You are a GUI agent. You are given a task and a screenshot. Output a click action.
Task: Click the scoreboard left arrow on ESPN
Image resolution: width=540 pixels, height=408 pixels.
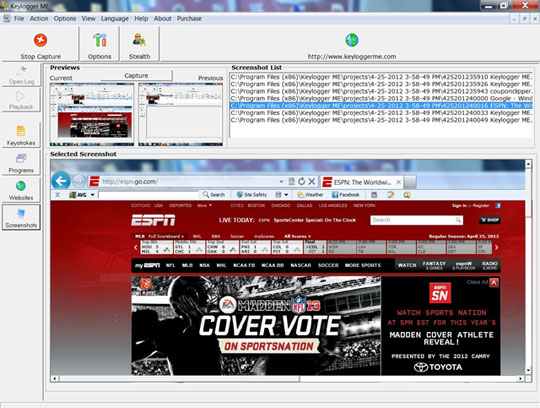point(135,247)
